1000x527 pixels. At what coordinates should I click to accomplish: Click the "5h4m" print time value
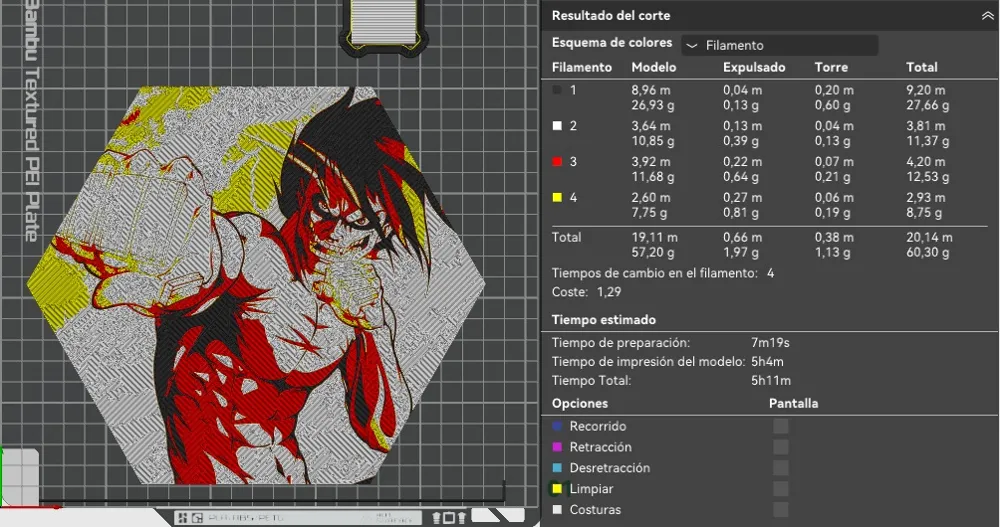767,362
